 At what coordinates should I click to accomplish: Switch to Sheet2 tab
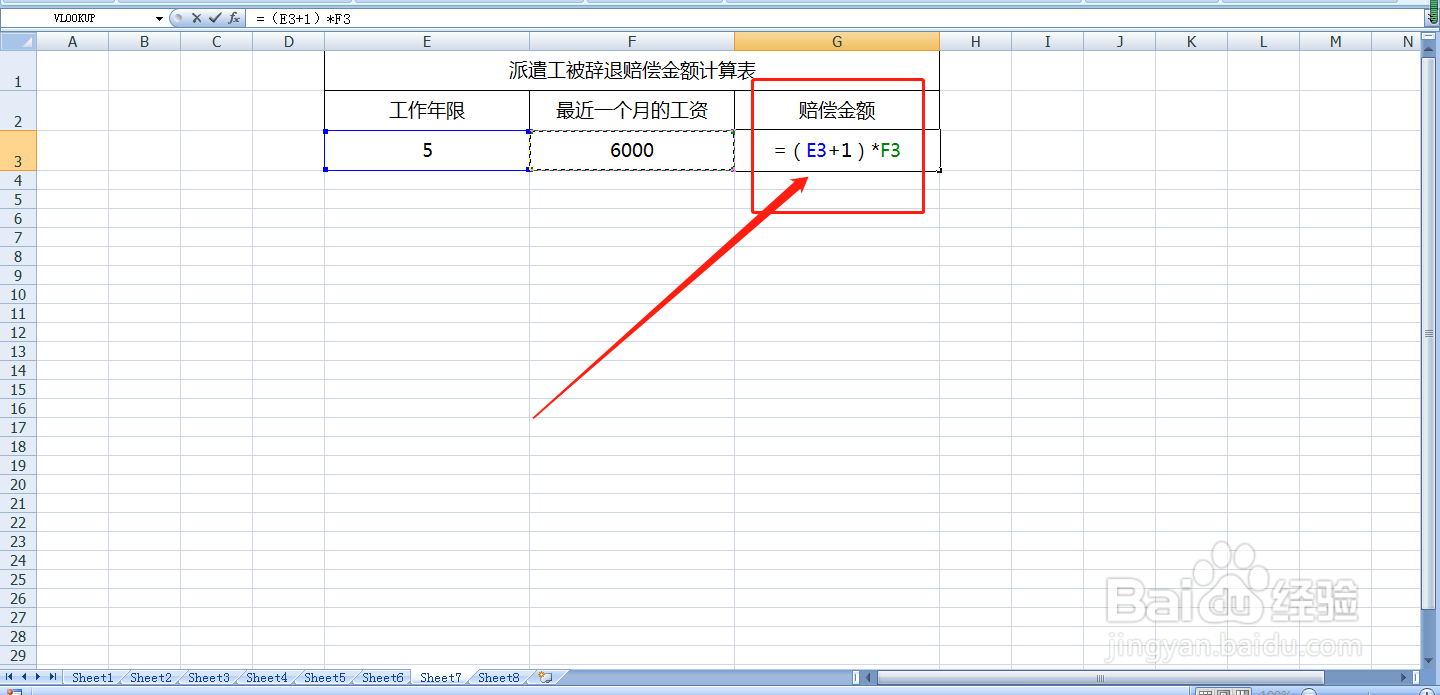(x=151, y=677)
